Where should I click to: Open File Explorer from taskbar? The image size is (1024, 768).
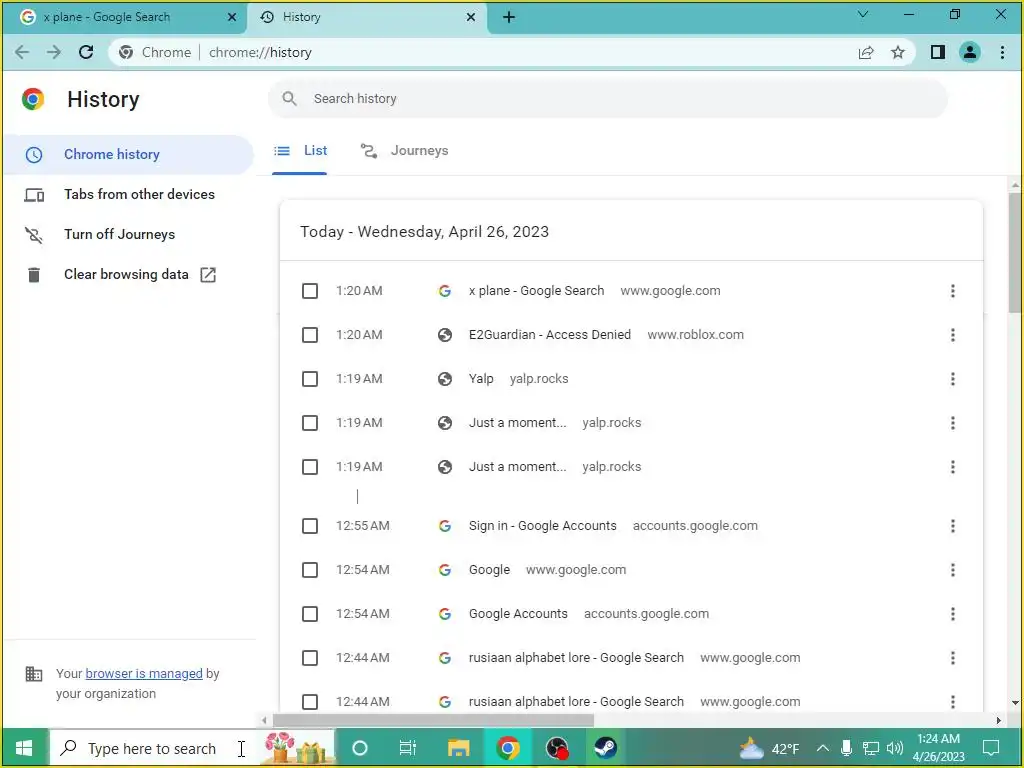click(458, 748)
